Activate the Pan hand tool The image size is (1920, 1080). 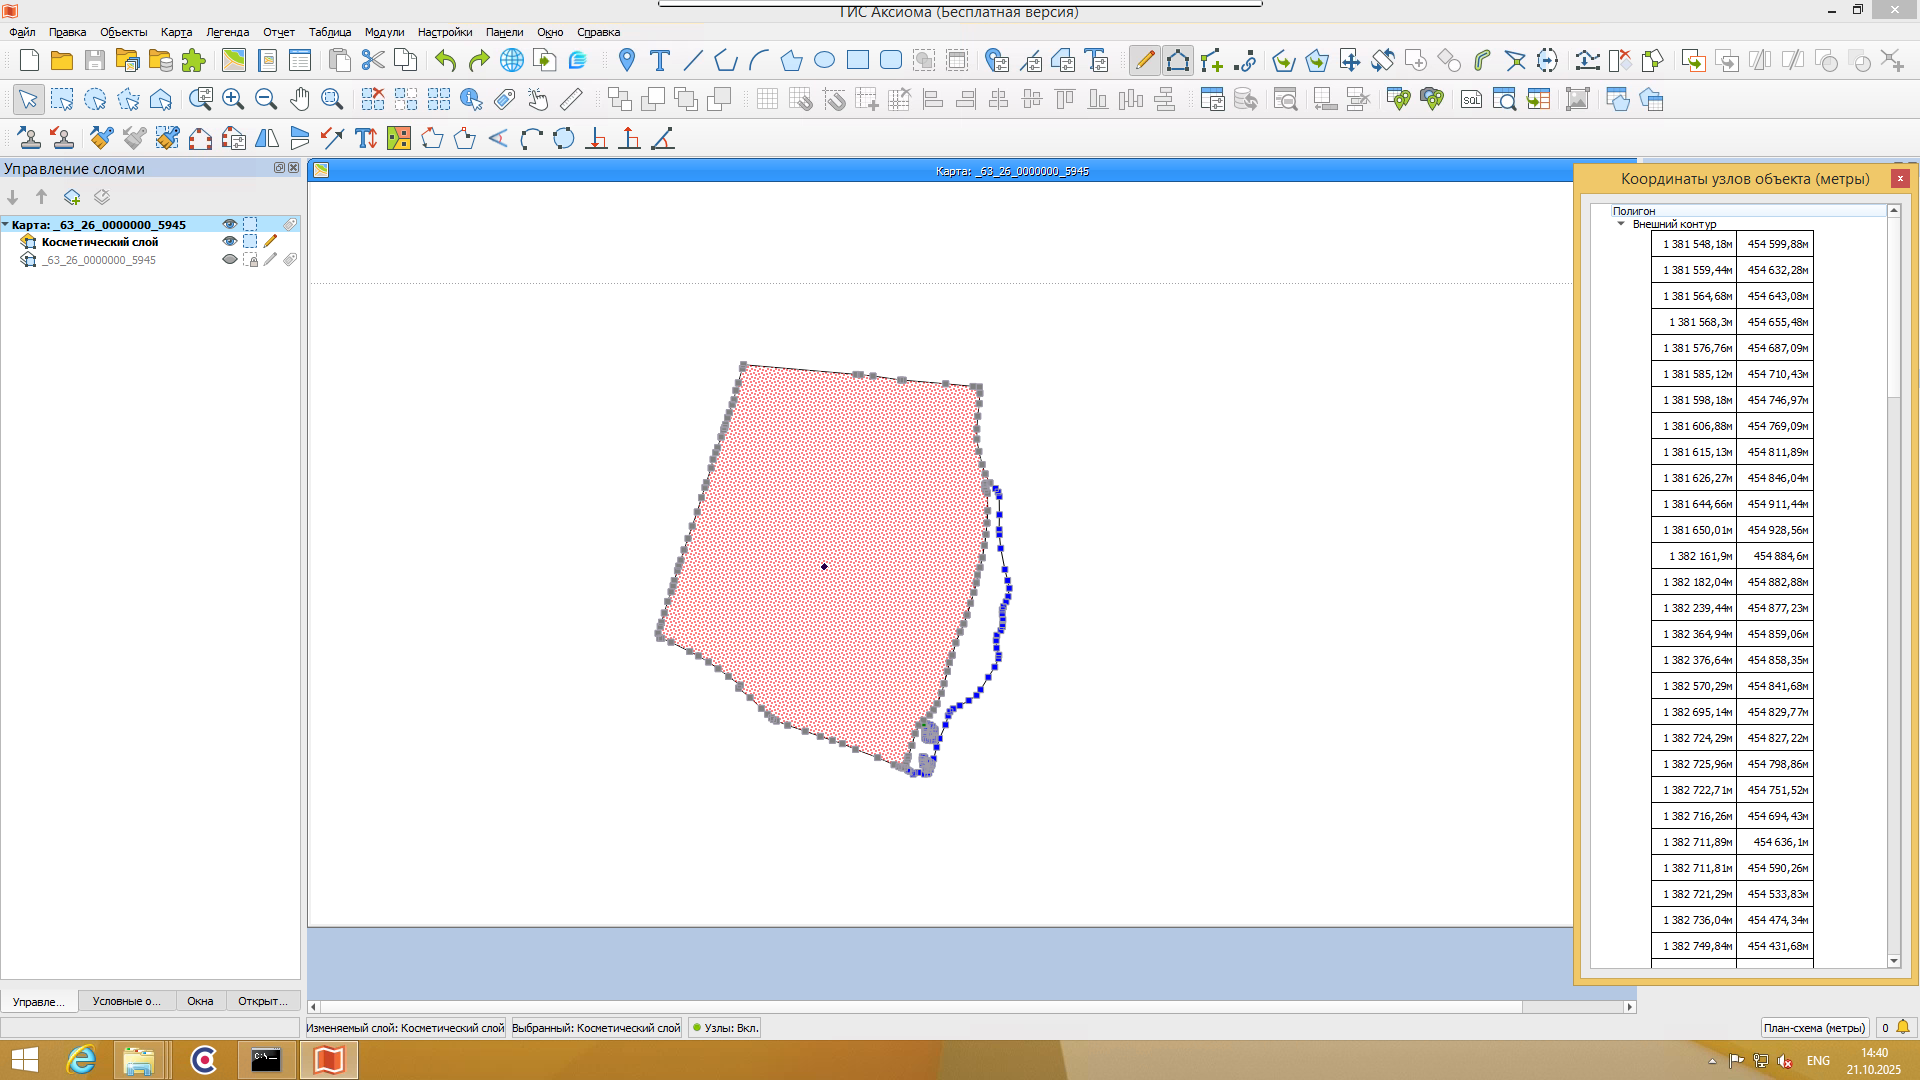300,99
